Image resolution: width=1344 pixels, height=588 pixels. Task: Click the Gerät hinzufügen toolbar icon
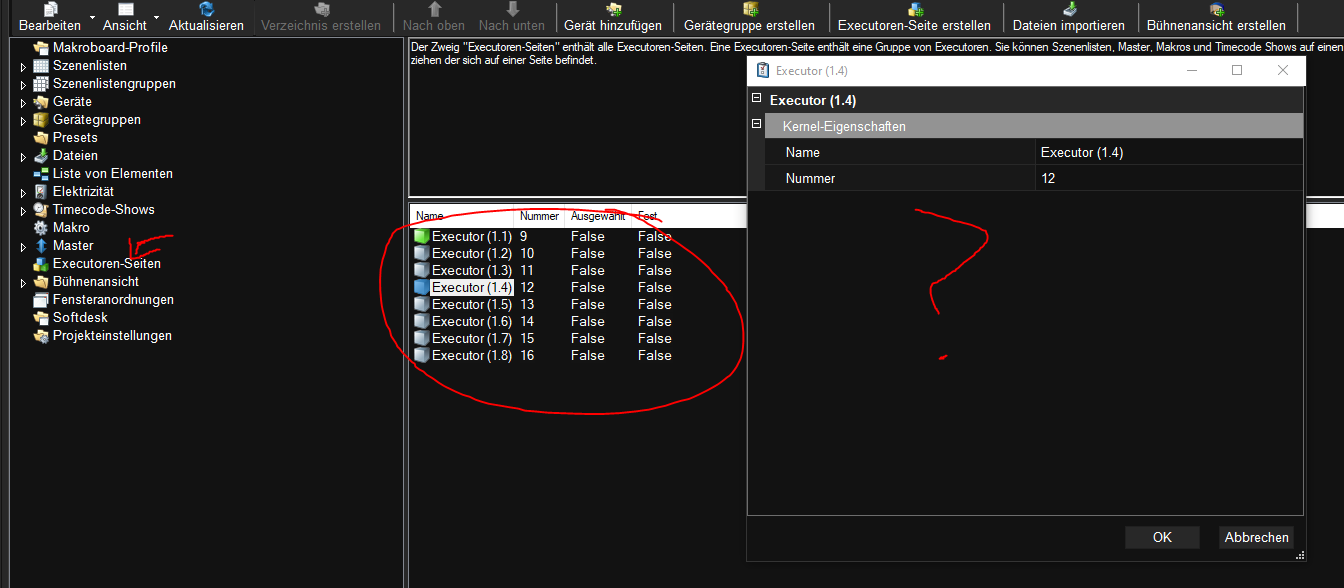[613, 9]
